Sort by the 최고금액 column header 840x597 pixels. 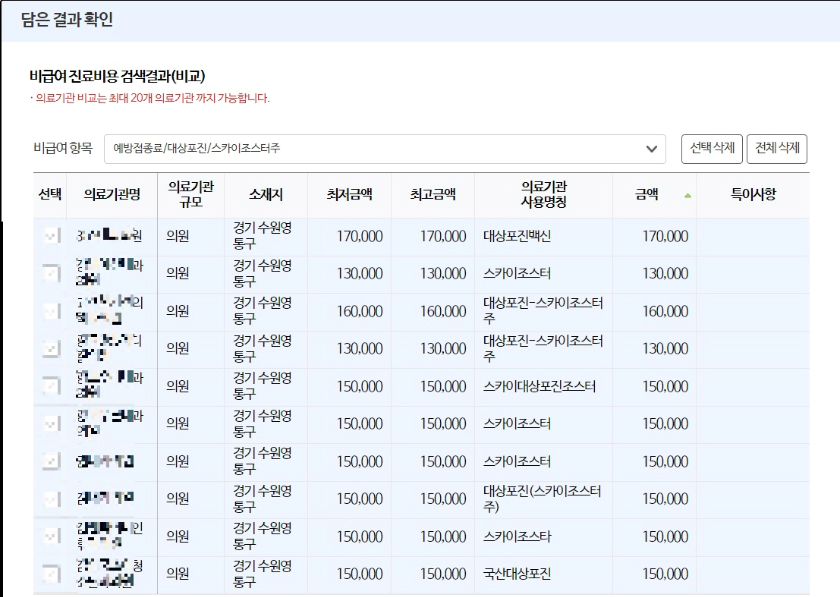433,195
